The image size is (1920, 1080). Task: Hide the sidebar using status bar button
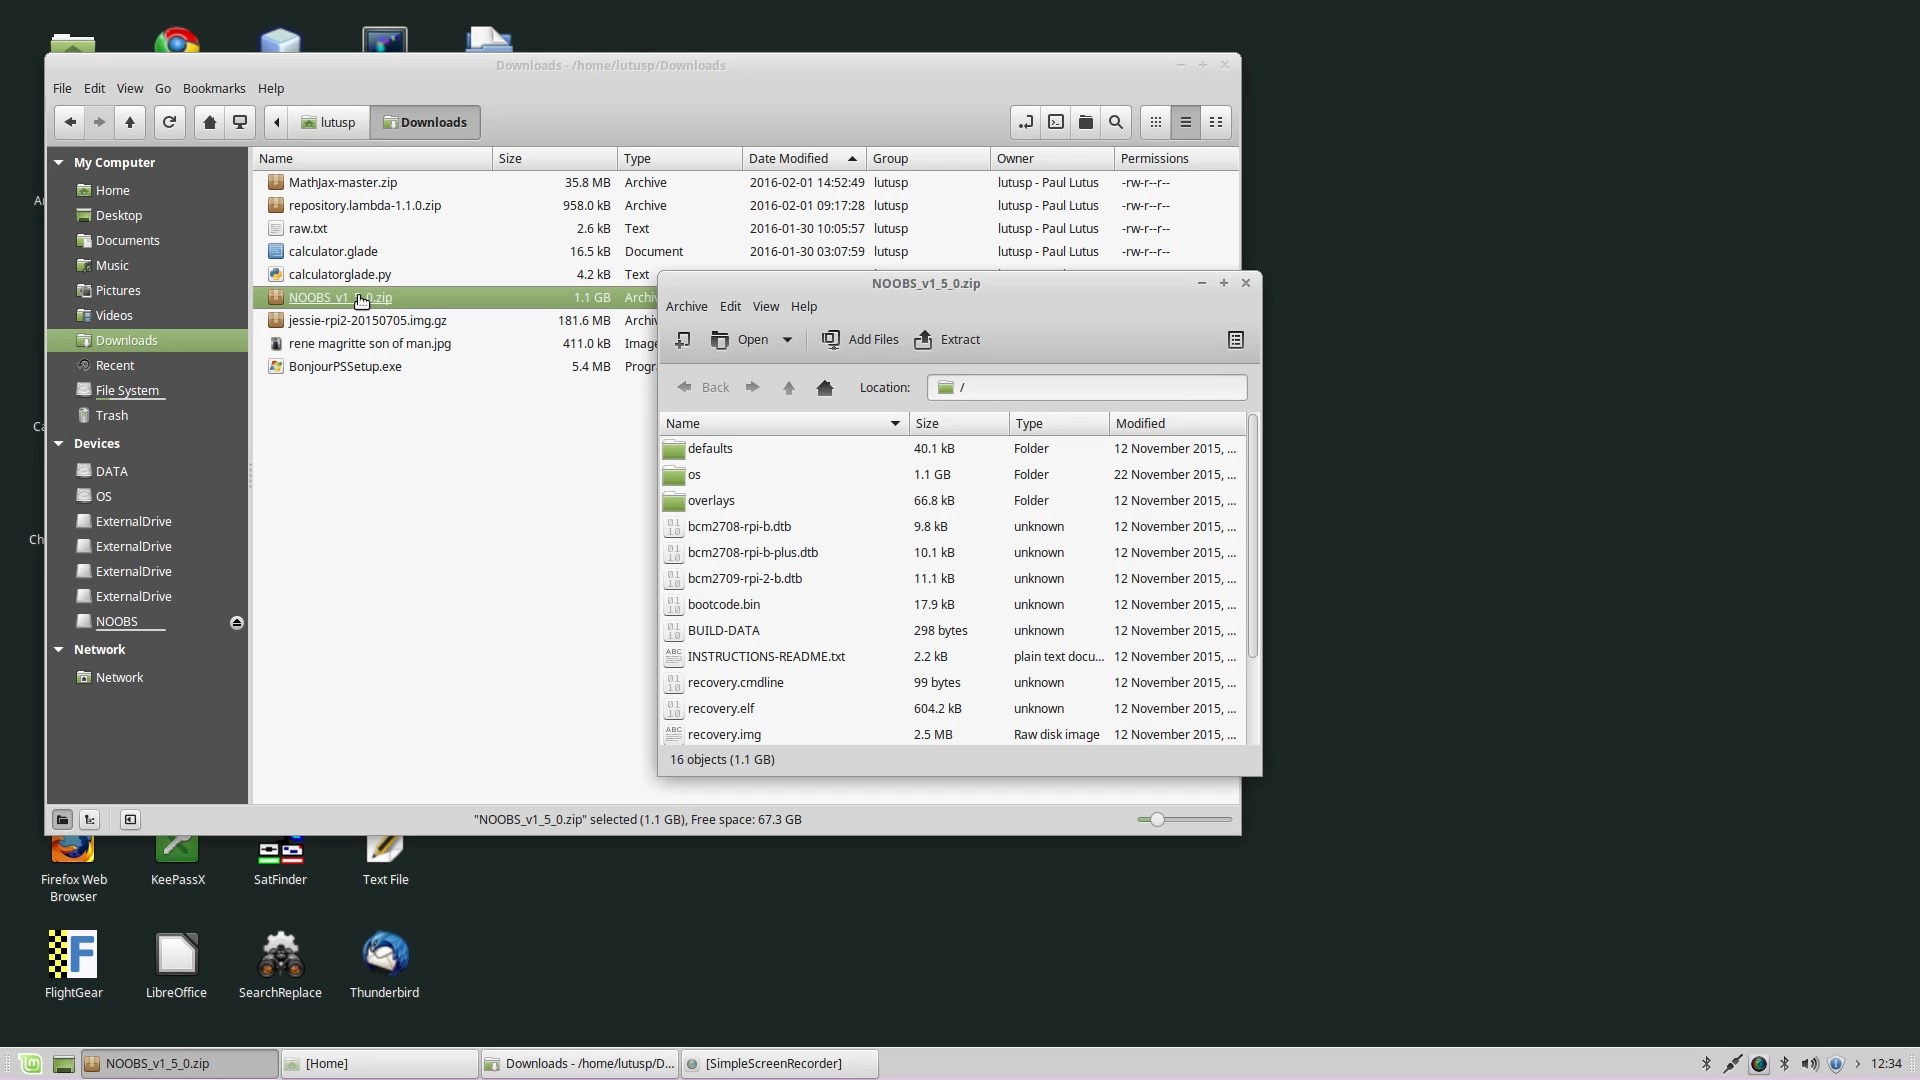130,819
